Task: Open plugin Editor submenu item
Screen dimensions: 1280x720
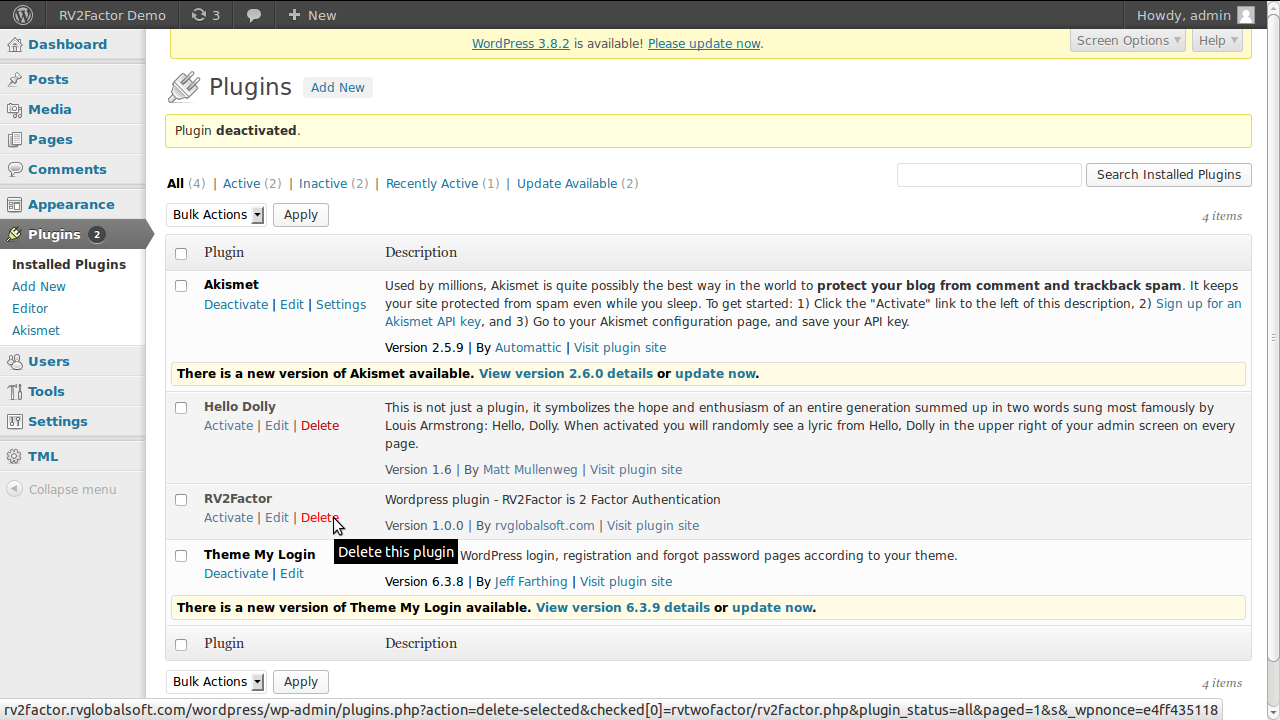Action: coord(30,308)
